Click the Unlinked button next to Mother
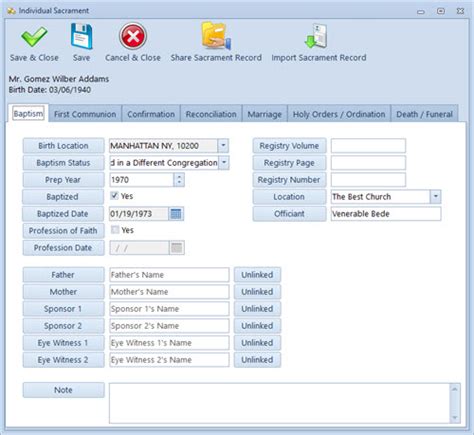This screenshot has height=435, width=474. (x=257, y=292)
